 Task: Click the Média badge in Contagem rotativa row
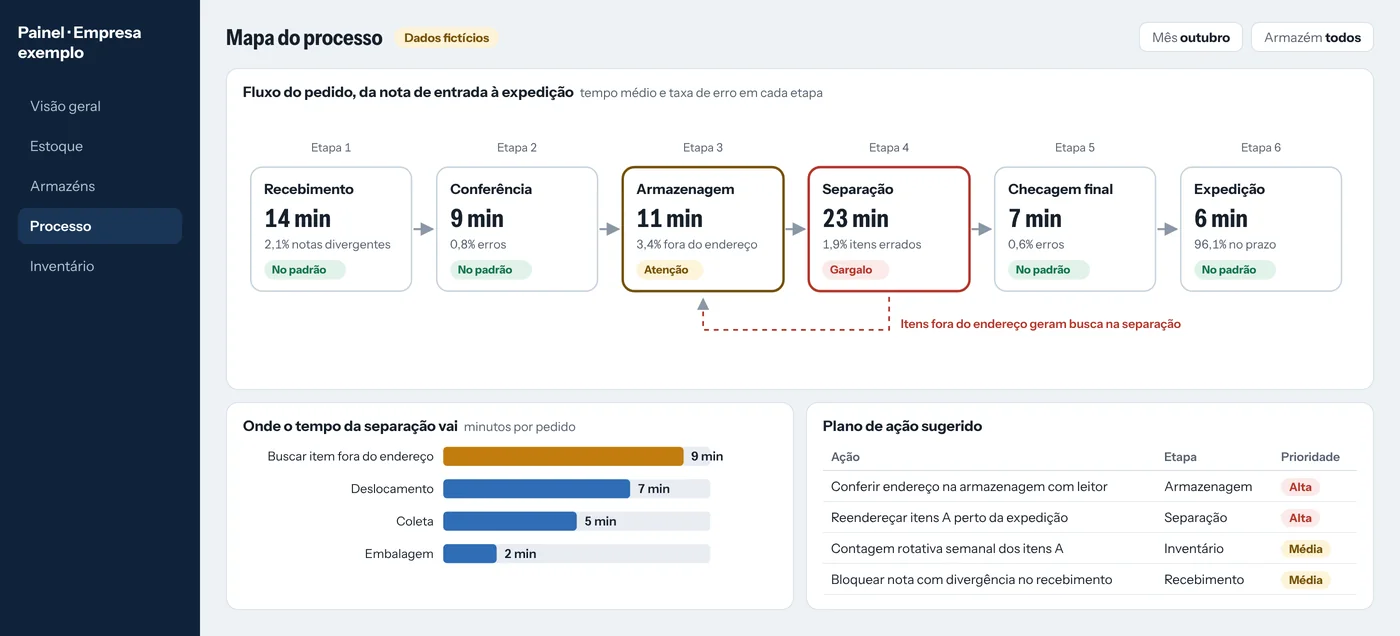coord(1306,549)
